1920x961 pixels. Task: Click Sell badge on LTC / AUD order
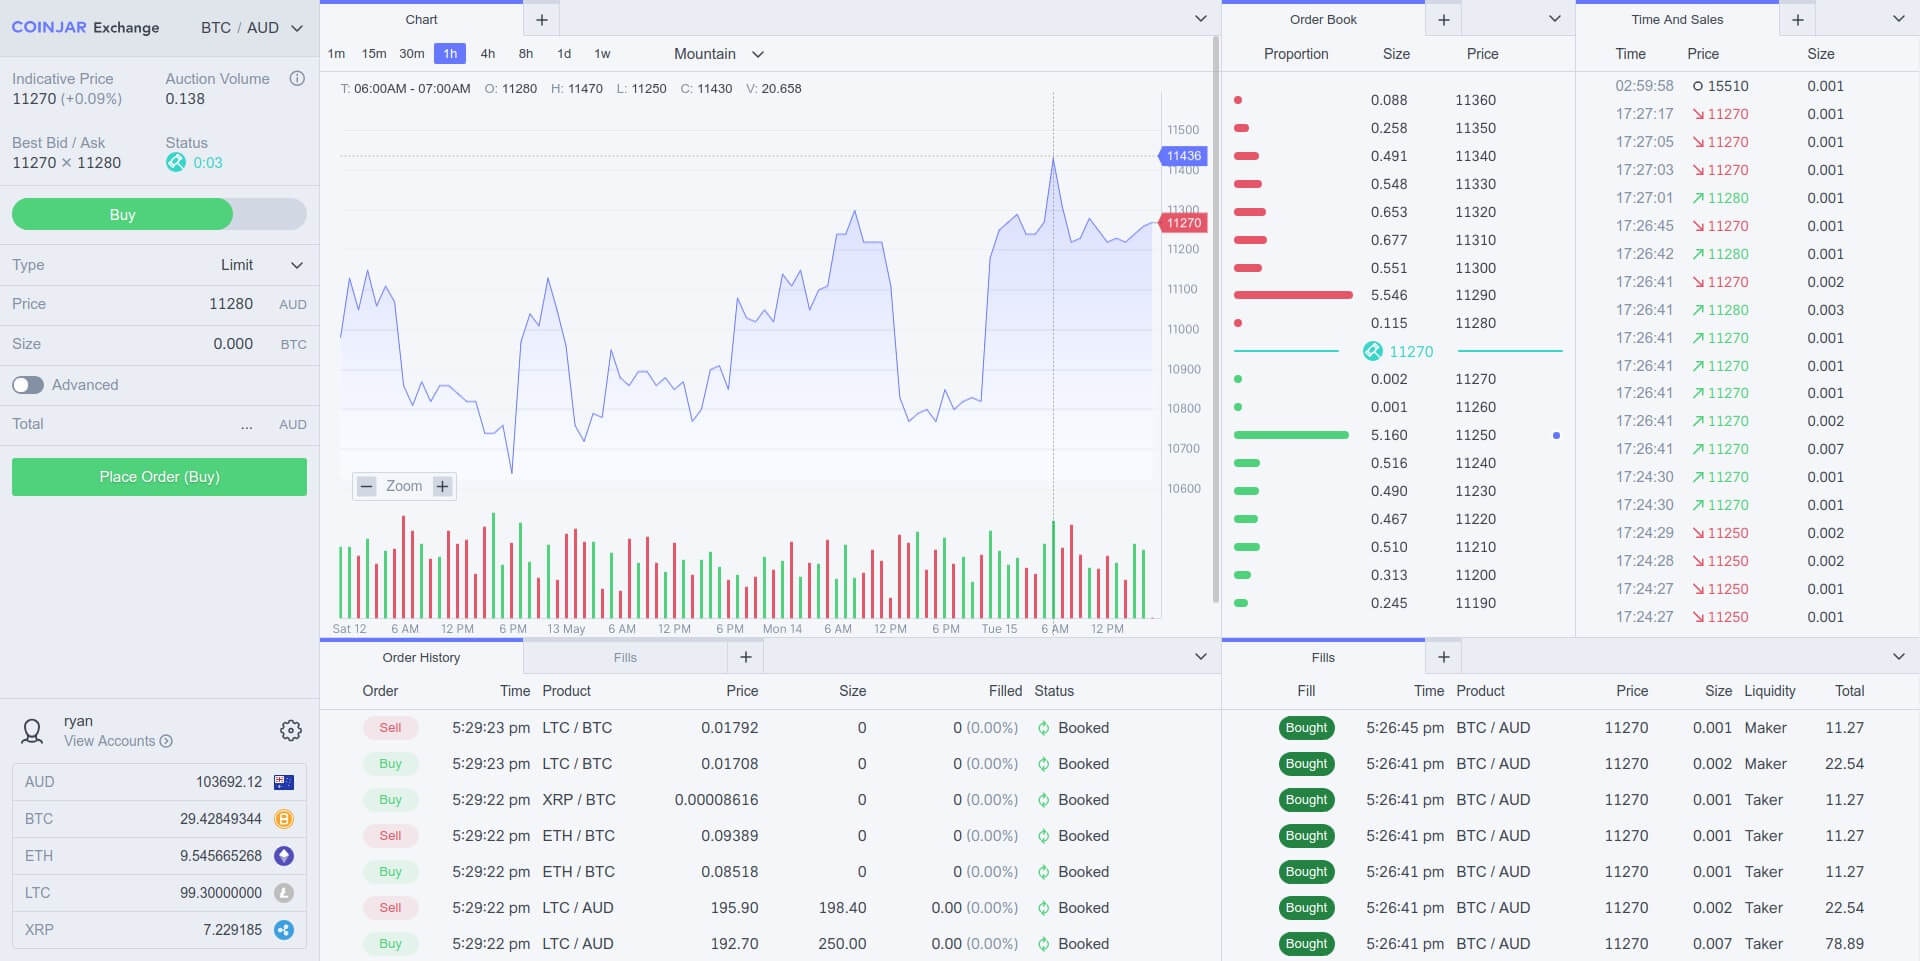pos(390,908)
